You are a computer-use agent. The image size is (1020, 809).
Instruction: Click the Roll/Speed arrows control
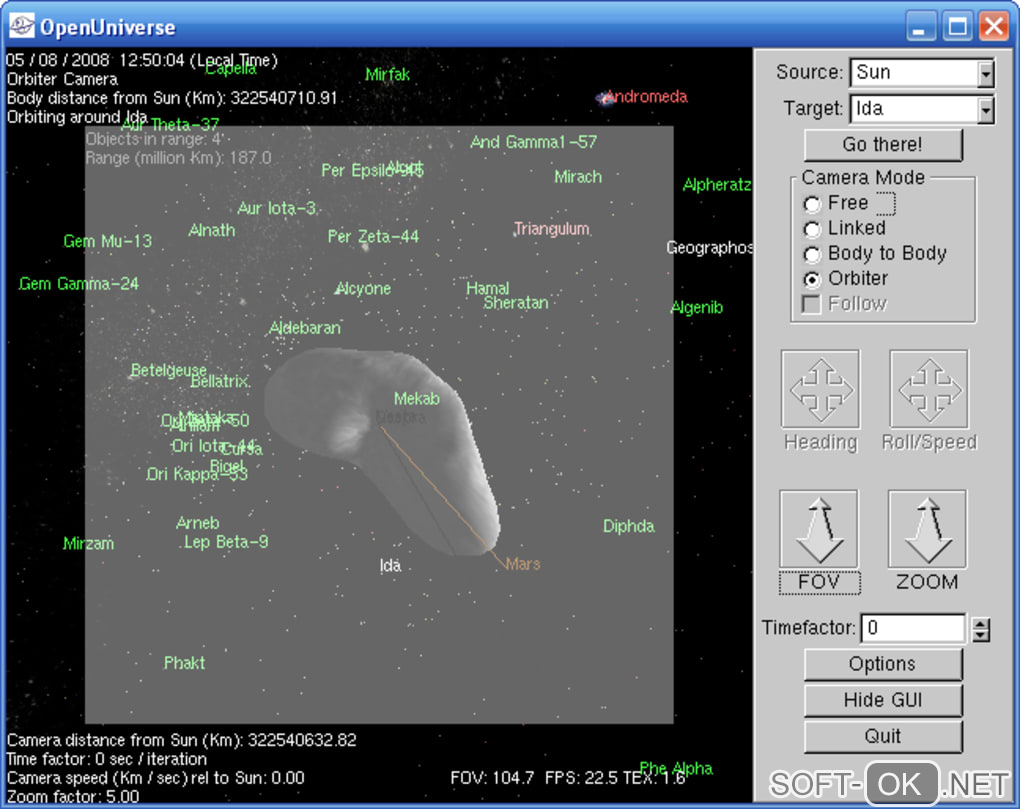point(929,389)
